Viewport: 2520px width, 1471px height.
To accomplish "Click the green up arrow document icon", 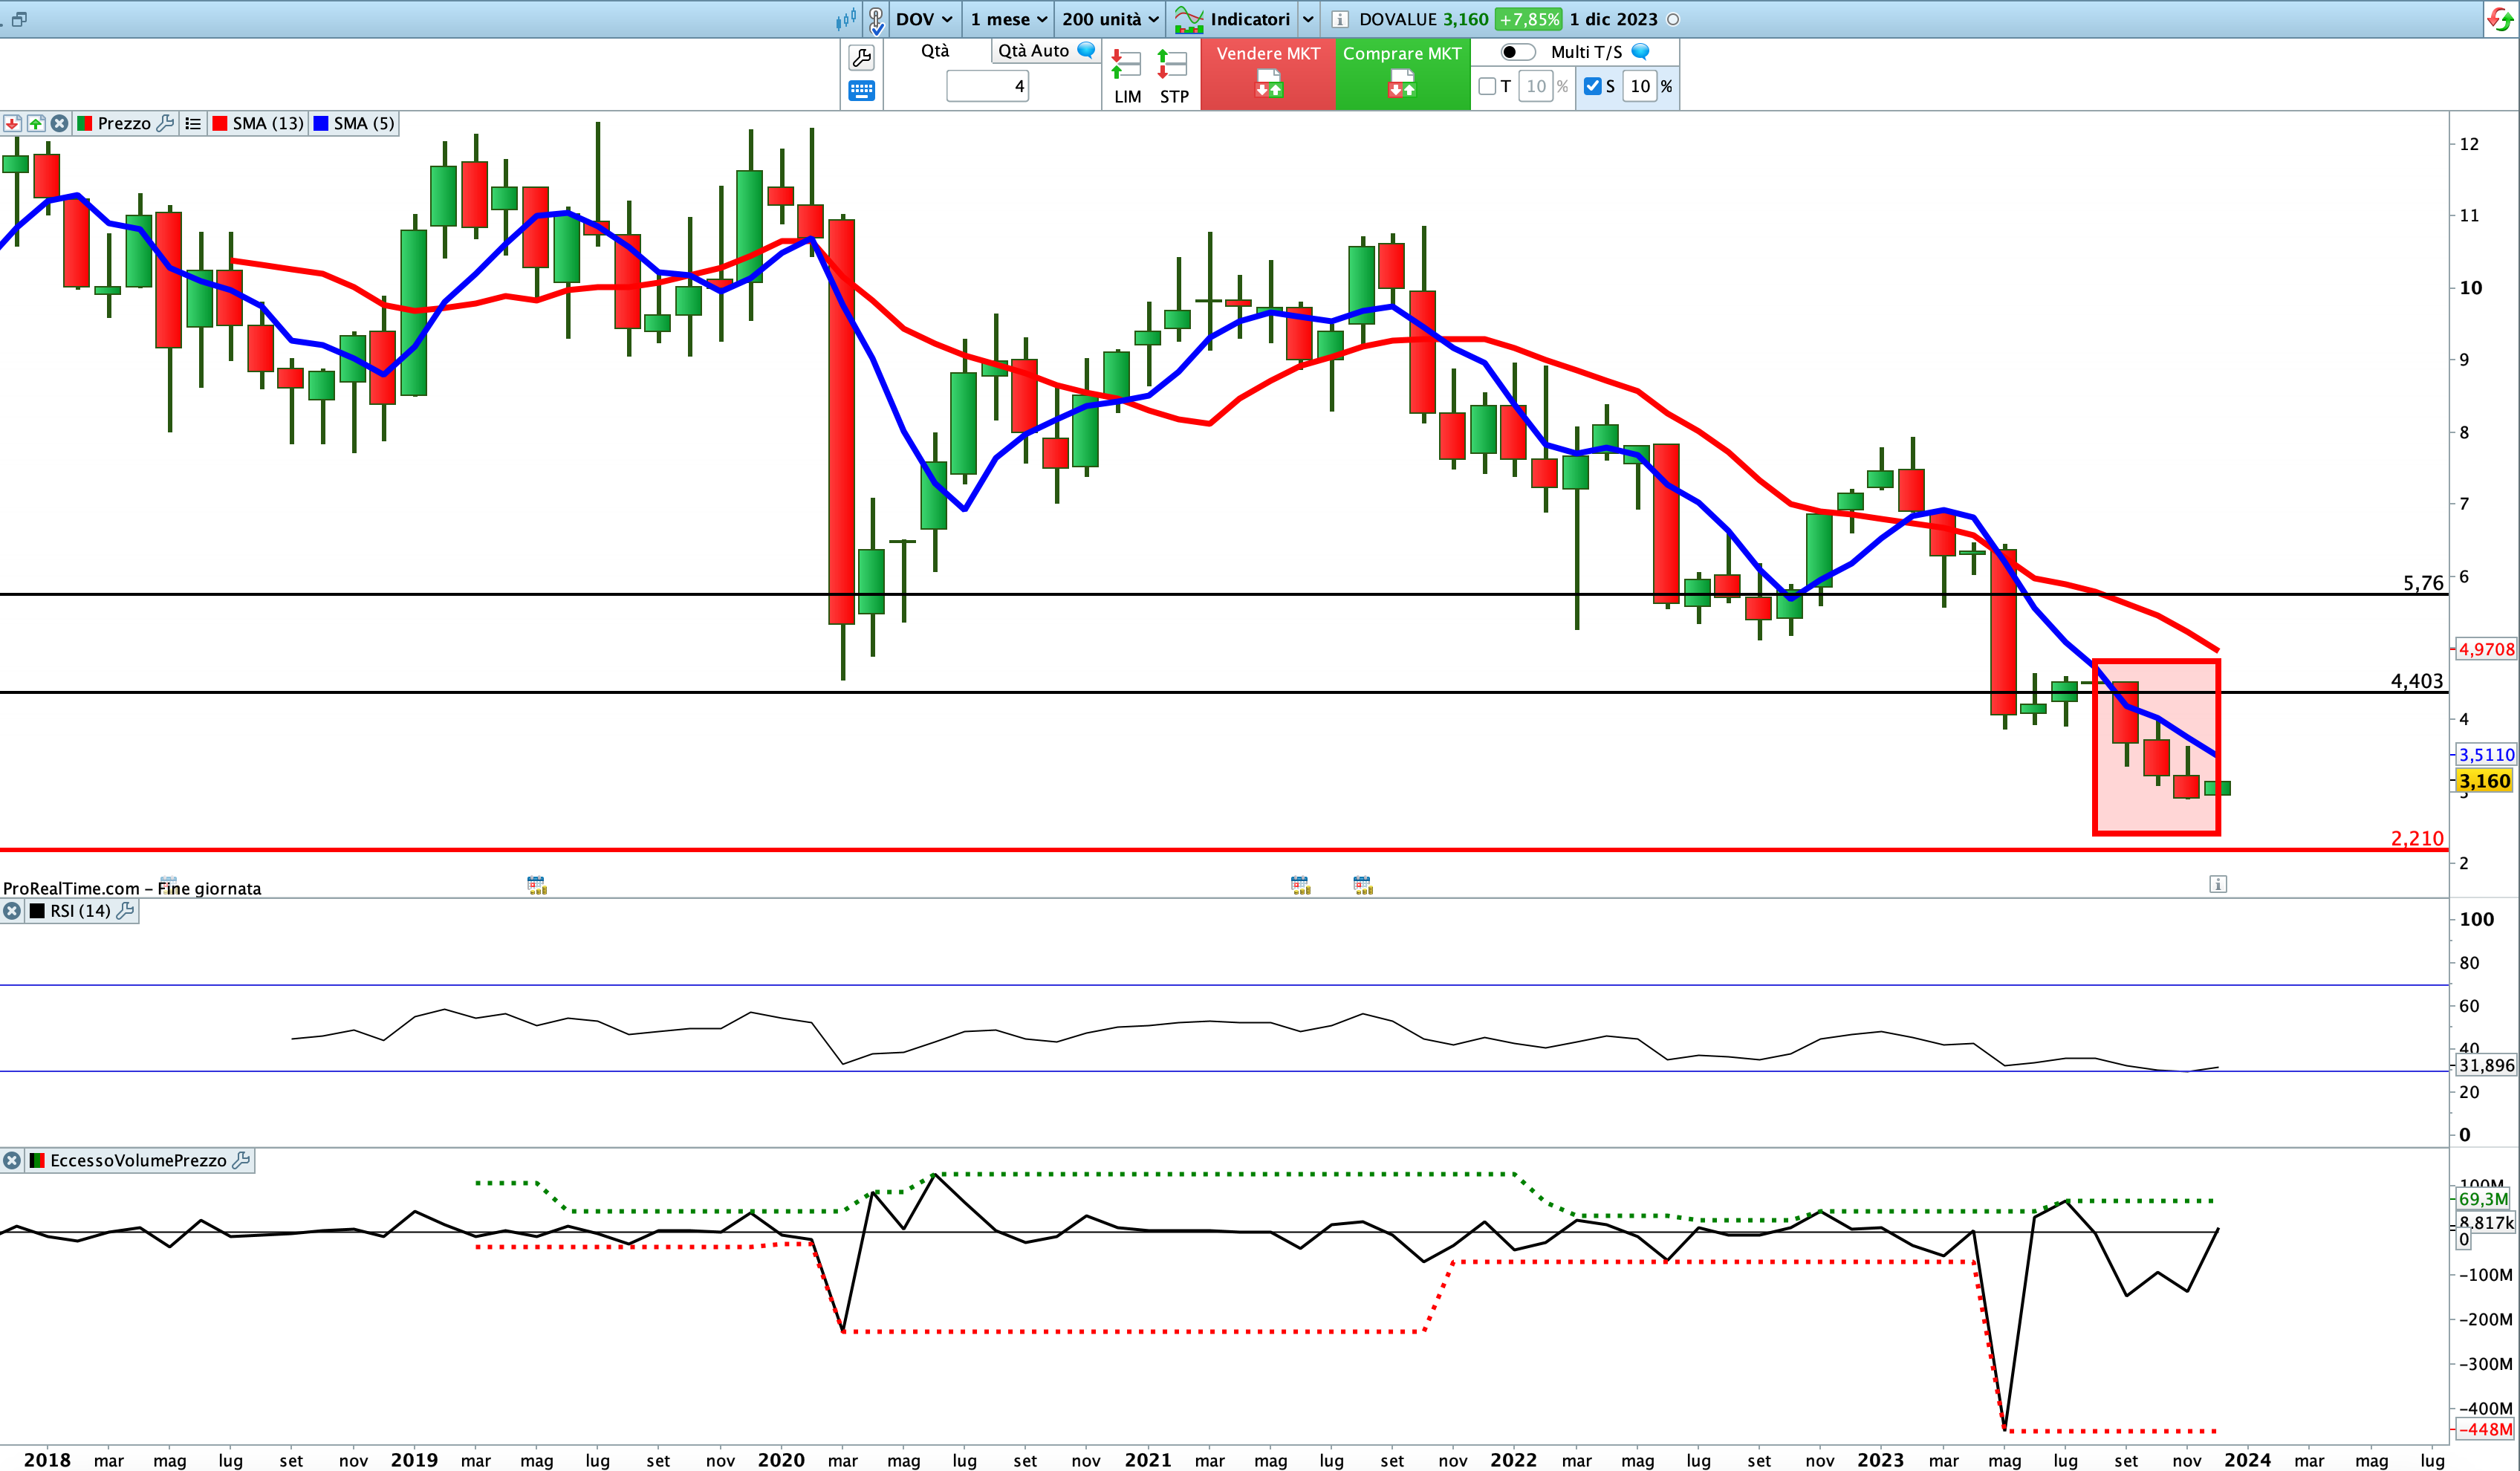I will (x=36, y=123).
